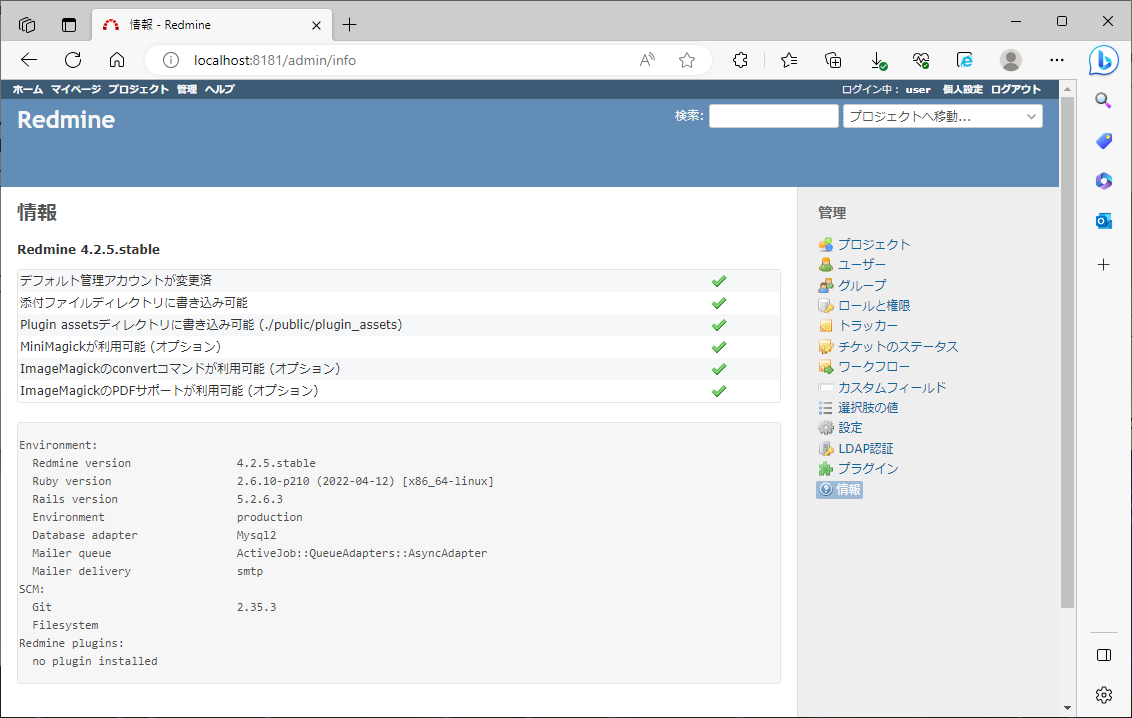Open ユーザー in admin sidebar
Viewport: 1132px width, 718px height.
tap(861, 265)
